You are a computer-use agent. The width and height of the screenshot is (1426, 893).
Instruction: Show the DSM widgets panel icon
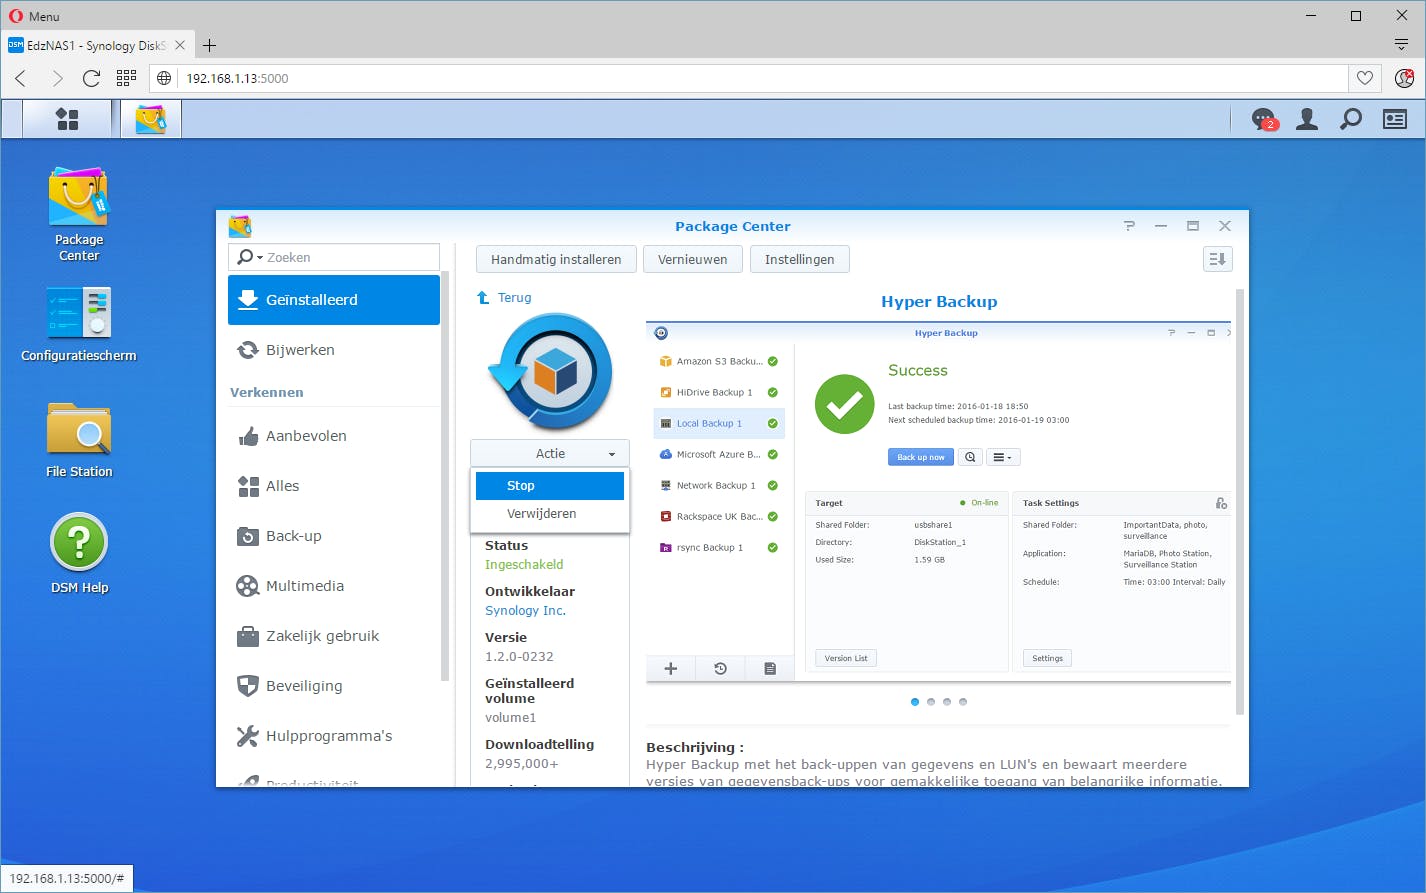coord(1395,119)
